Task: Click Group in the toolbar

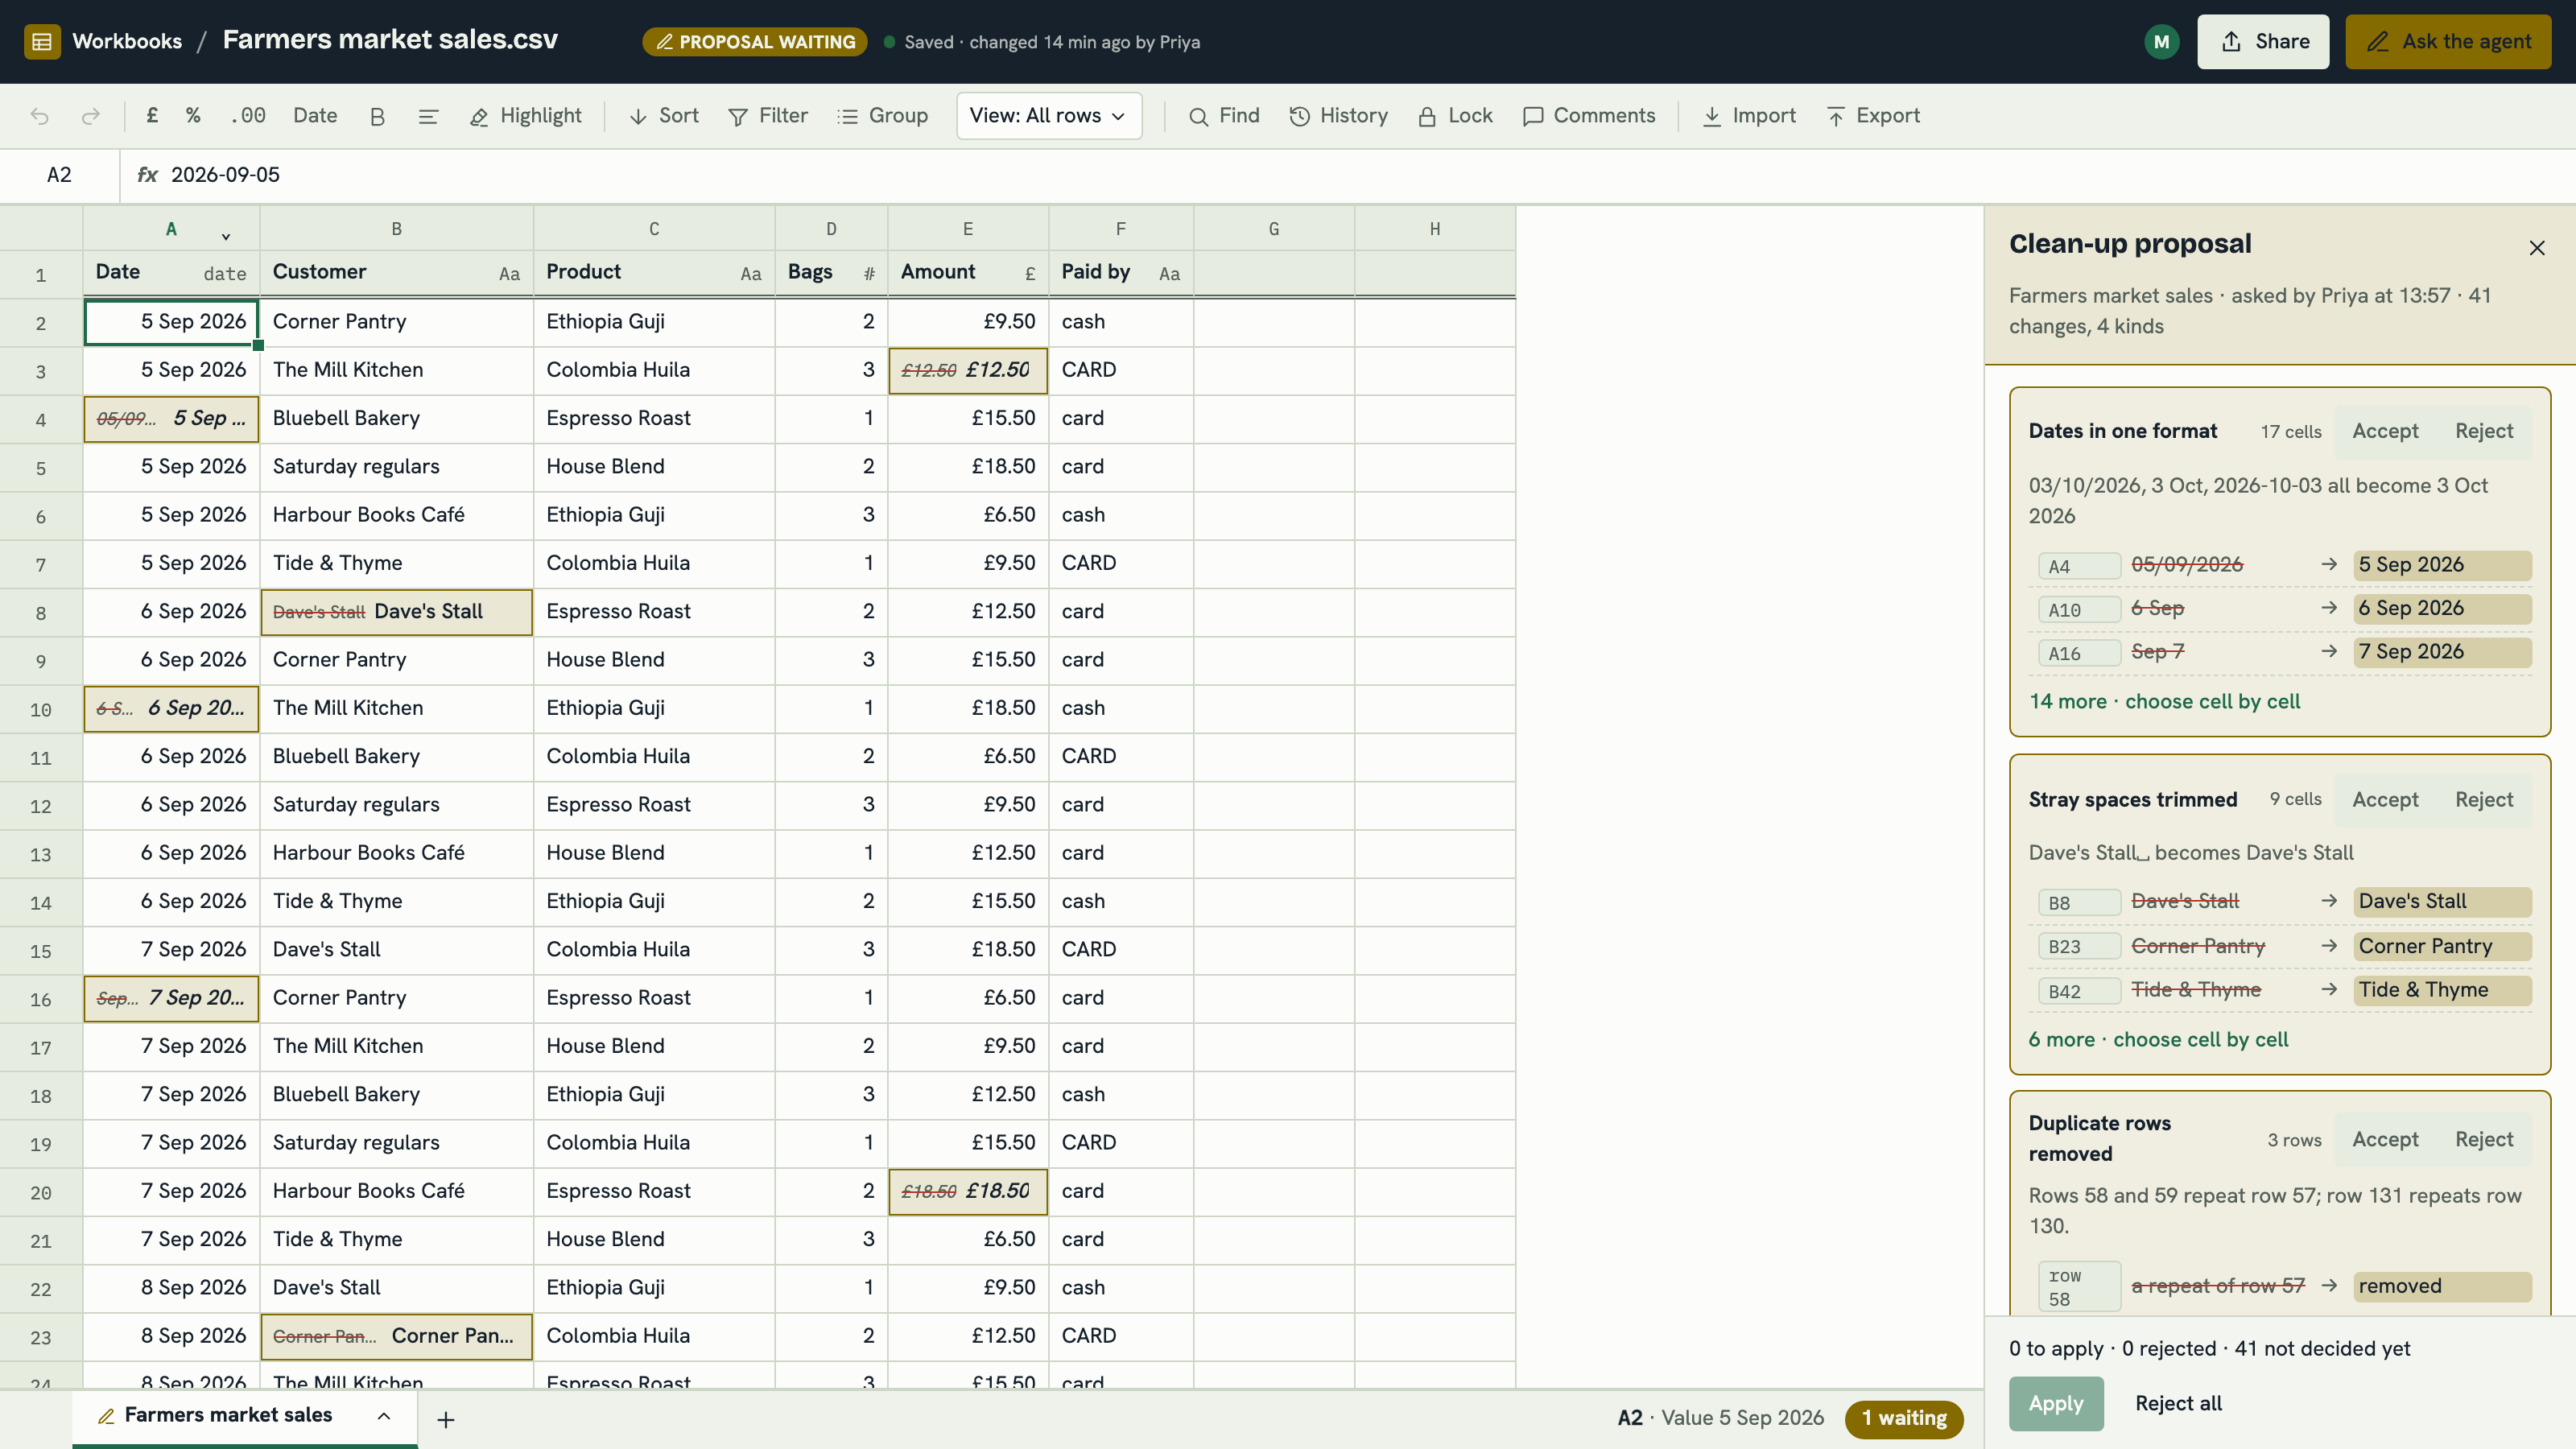Action: [x=883, y=116]
